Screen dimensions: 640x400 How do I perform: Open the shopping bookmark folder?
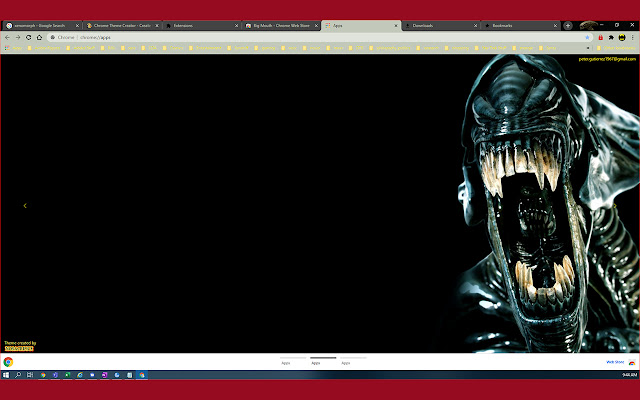point(457,48)
